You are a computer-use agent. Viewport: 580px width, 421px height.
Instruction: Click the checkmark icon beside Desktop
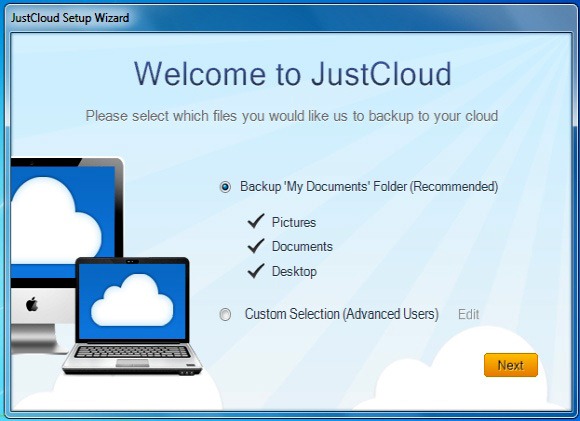pos(256,271)
